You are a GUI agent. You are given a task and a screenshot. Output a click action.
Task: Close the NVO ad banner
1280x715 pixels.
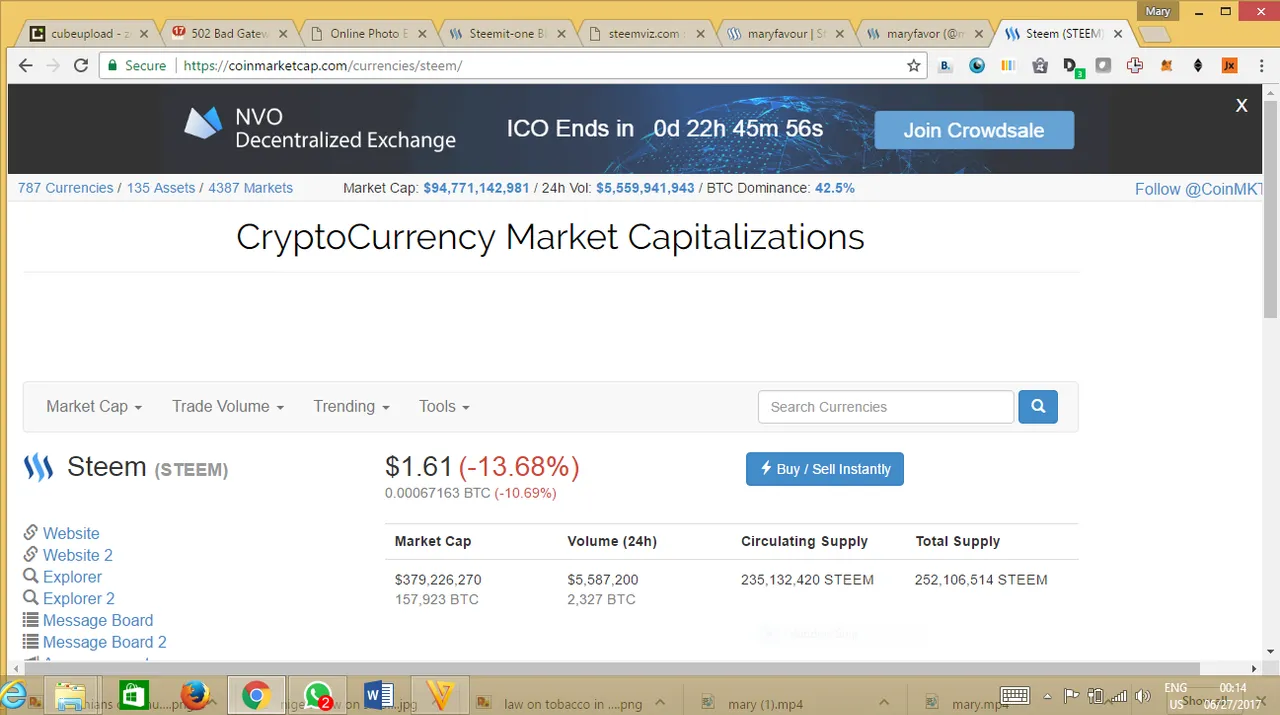[1241, 105]
